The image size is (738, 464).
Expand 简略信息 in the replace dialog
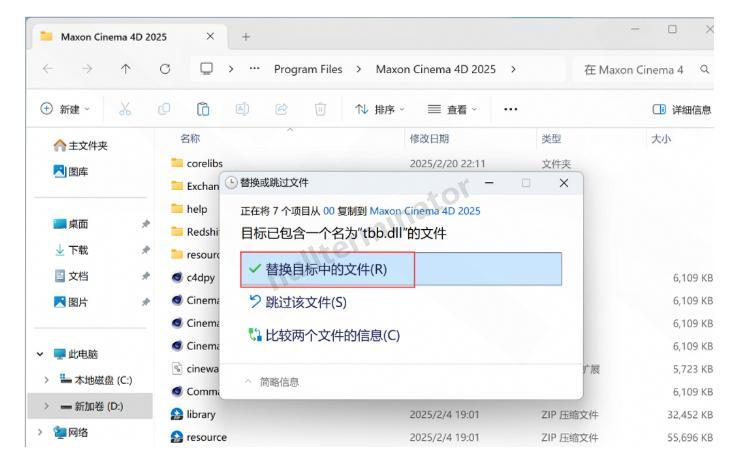[x=272, y=382]
